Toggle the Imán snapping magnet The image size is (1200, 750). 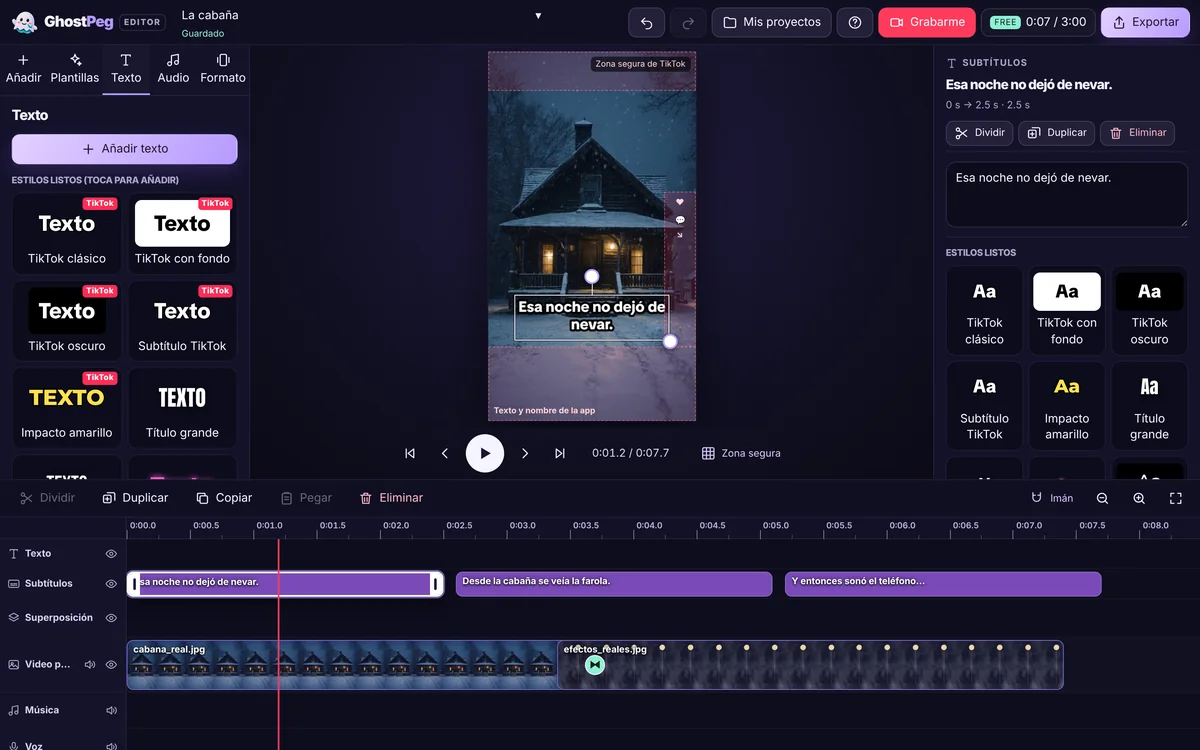click(1052, 498)
